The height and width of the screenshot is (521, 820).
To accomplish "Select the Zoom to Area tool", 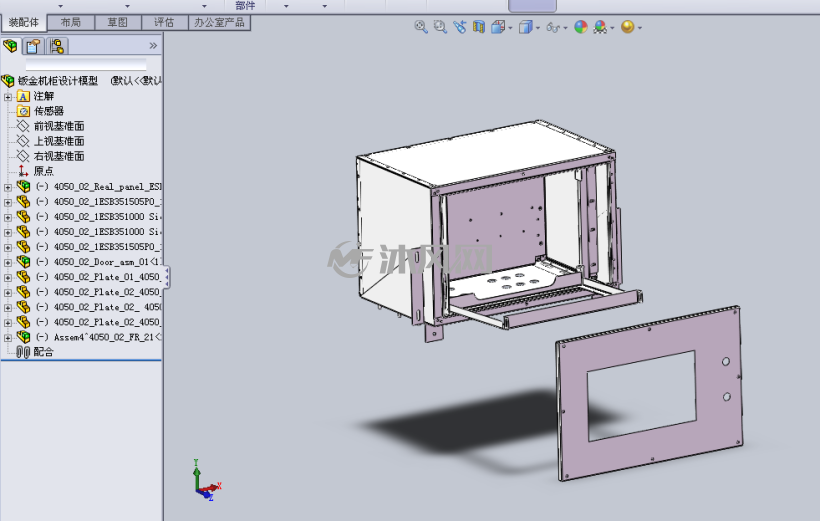I will click(440, 27).
